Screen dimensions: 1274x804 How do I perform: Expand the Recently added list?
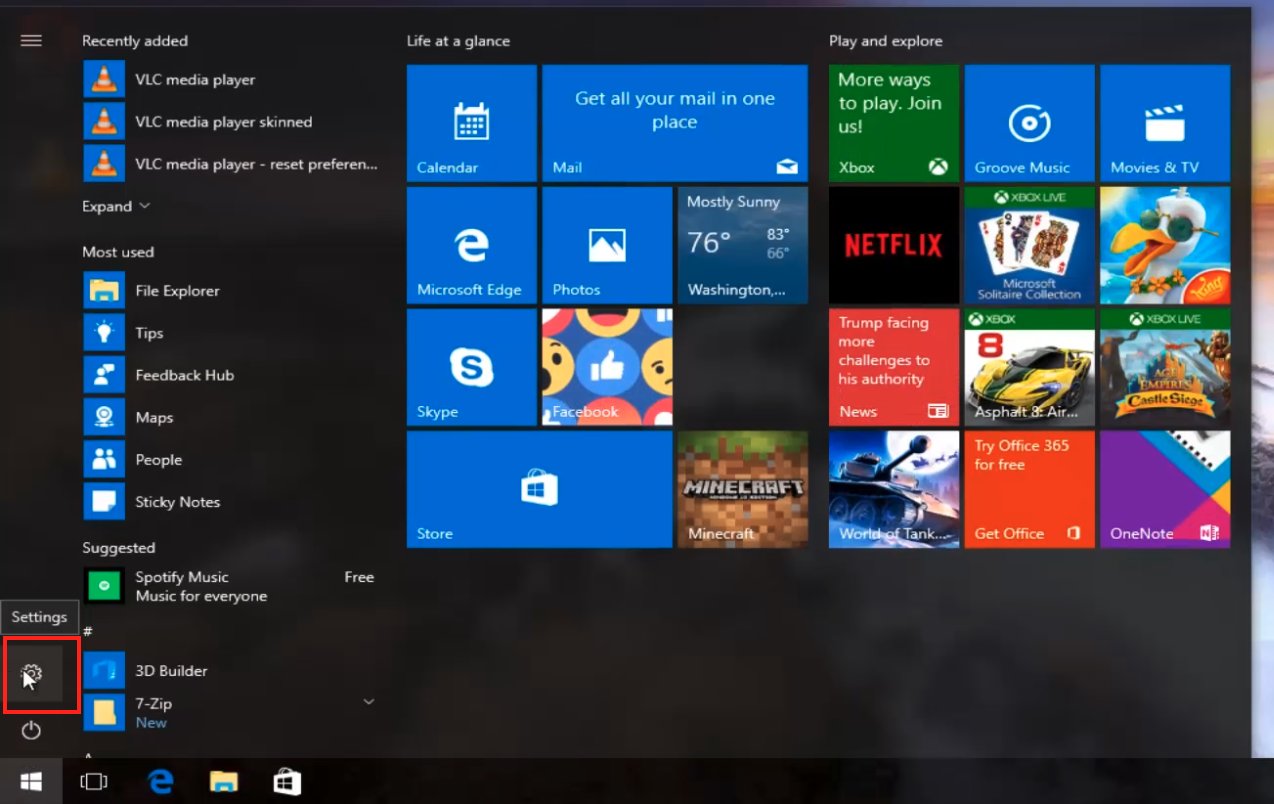pos(116,206)
